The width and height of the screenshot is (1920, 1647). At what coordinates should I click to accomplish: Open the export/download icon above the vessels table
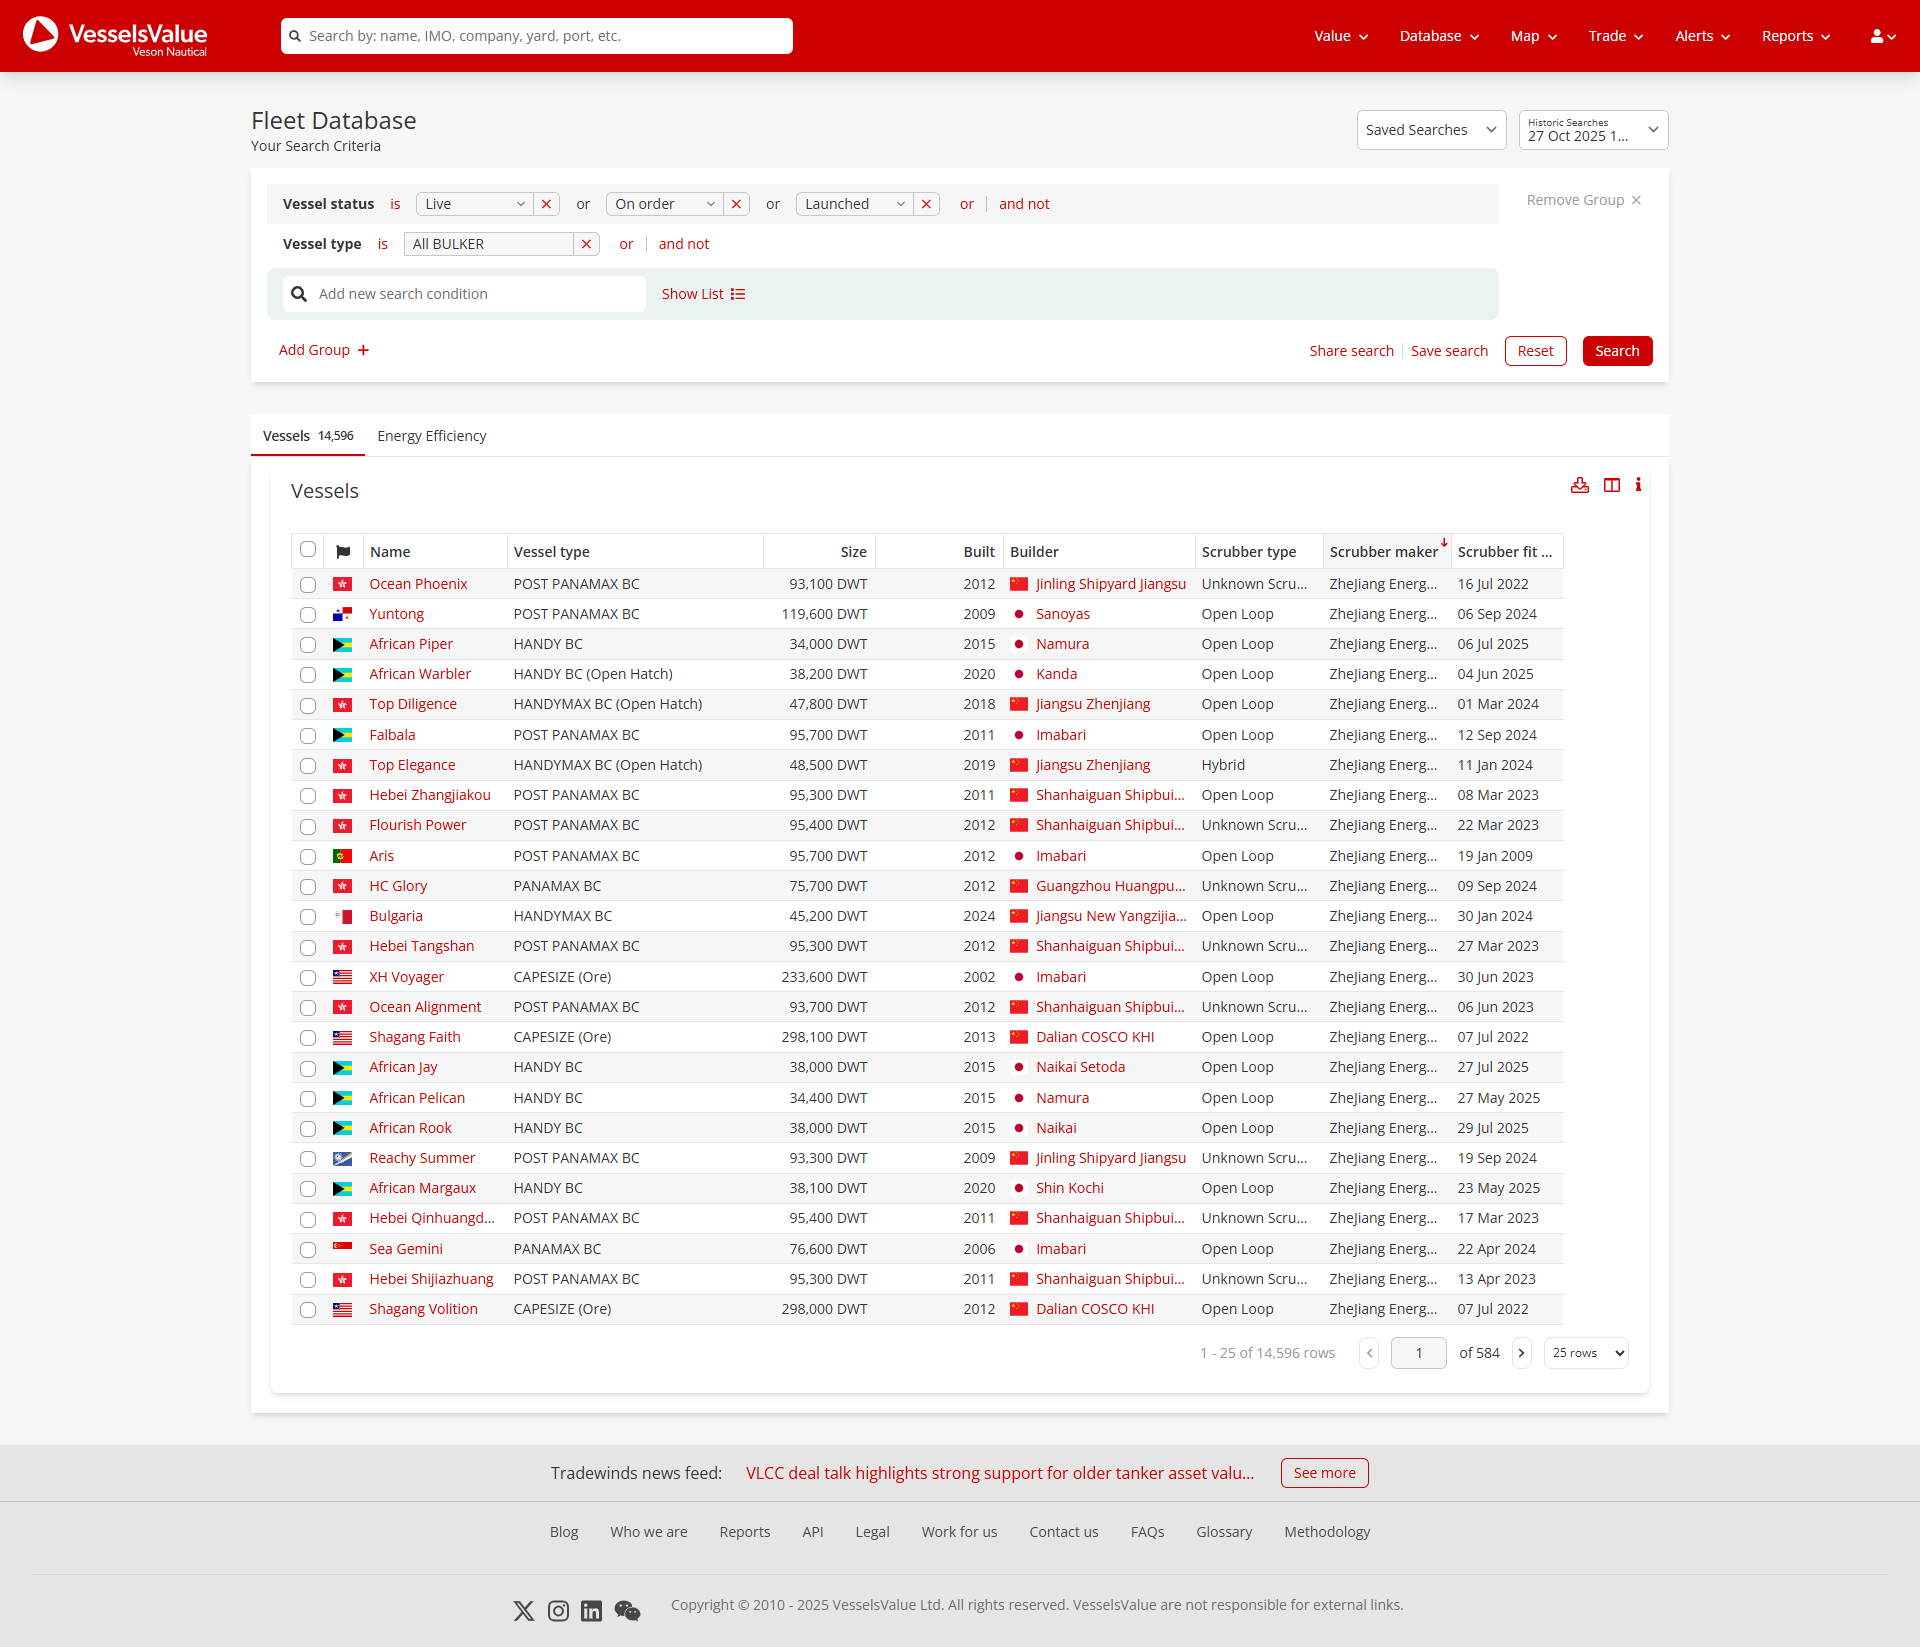click(x=1580, y=485)
